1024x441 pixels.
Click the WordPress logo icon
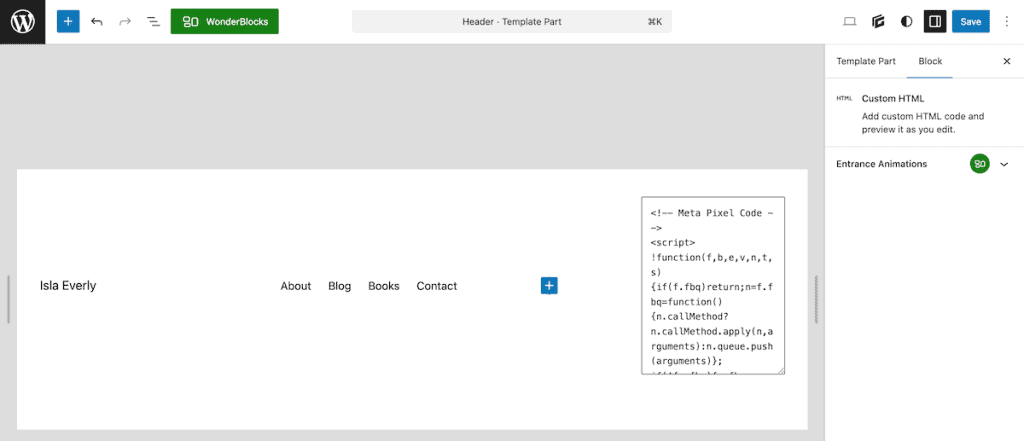[x=22, y=22]
